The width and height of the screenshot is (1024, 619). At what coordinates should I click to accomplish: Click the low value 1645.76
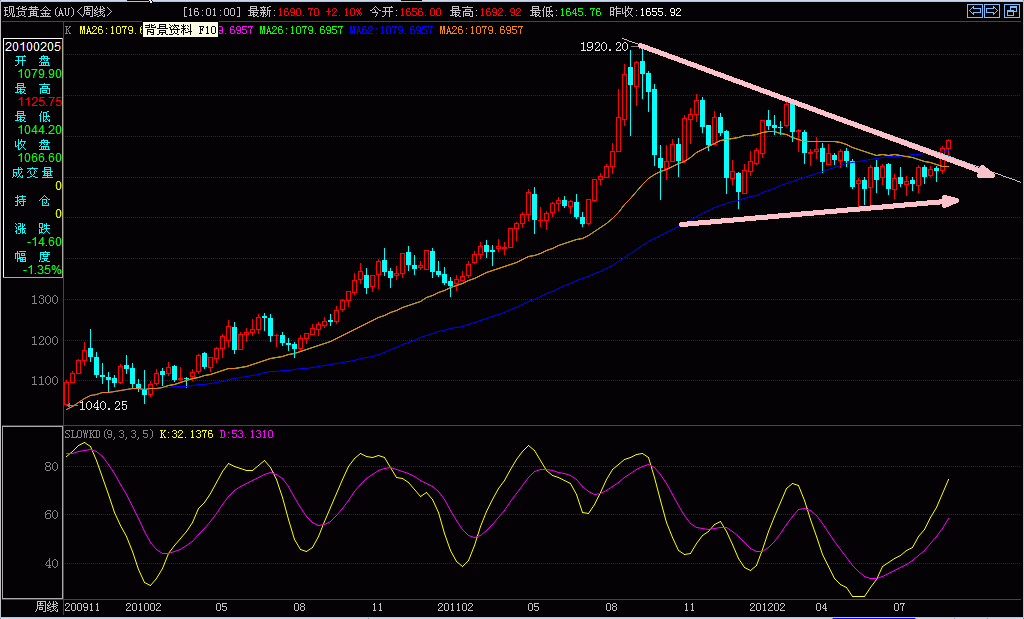coord(579,12)
